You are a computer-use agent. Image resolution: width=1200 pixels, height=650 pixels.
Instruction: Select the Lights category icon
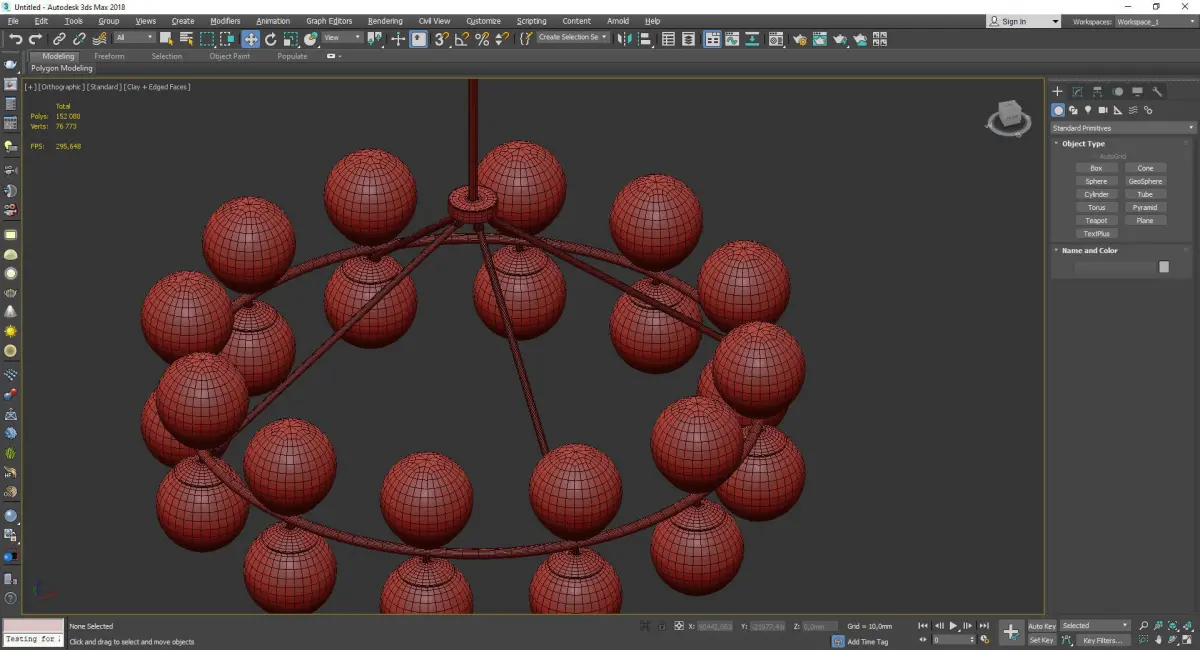tap(1088, 110)
